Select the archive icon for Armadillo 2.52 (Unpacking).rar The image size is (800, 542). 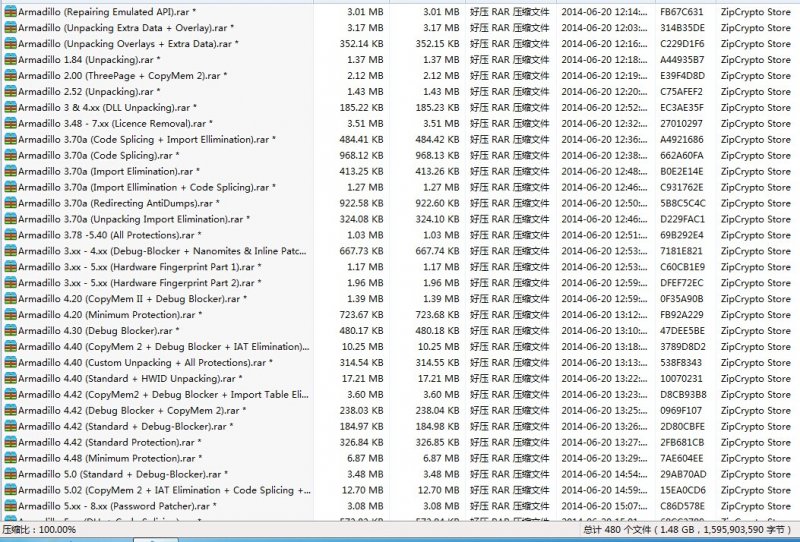coord(10,91)
